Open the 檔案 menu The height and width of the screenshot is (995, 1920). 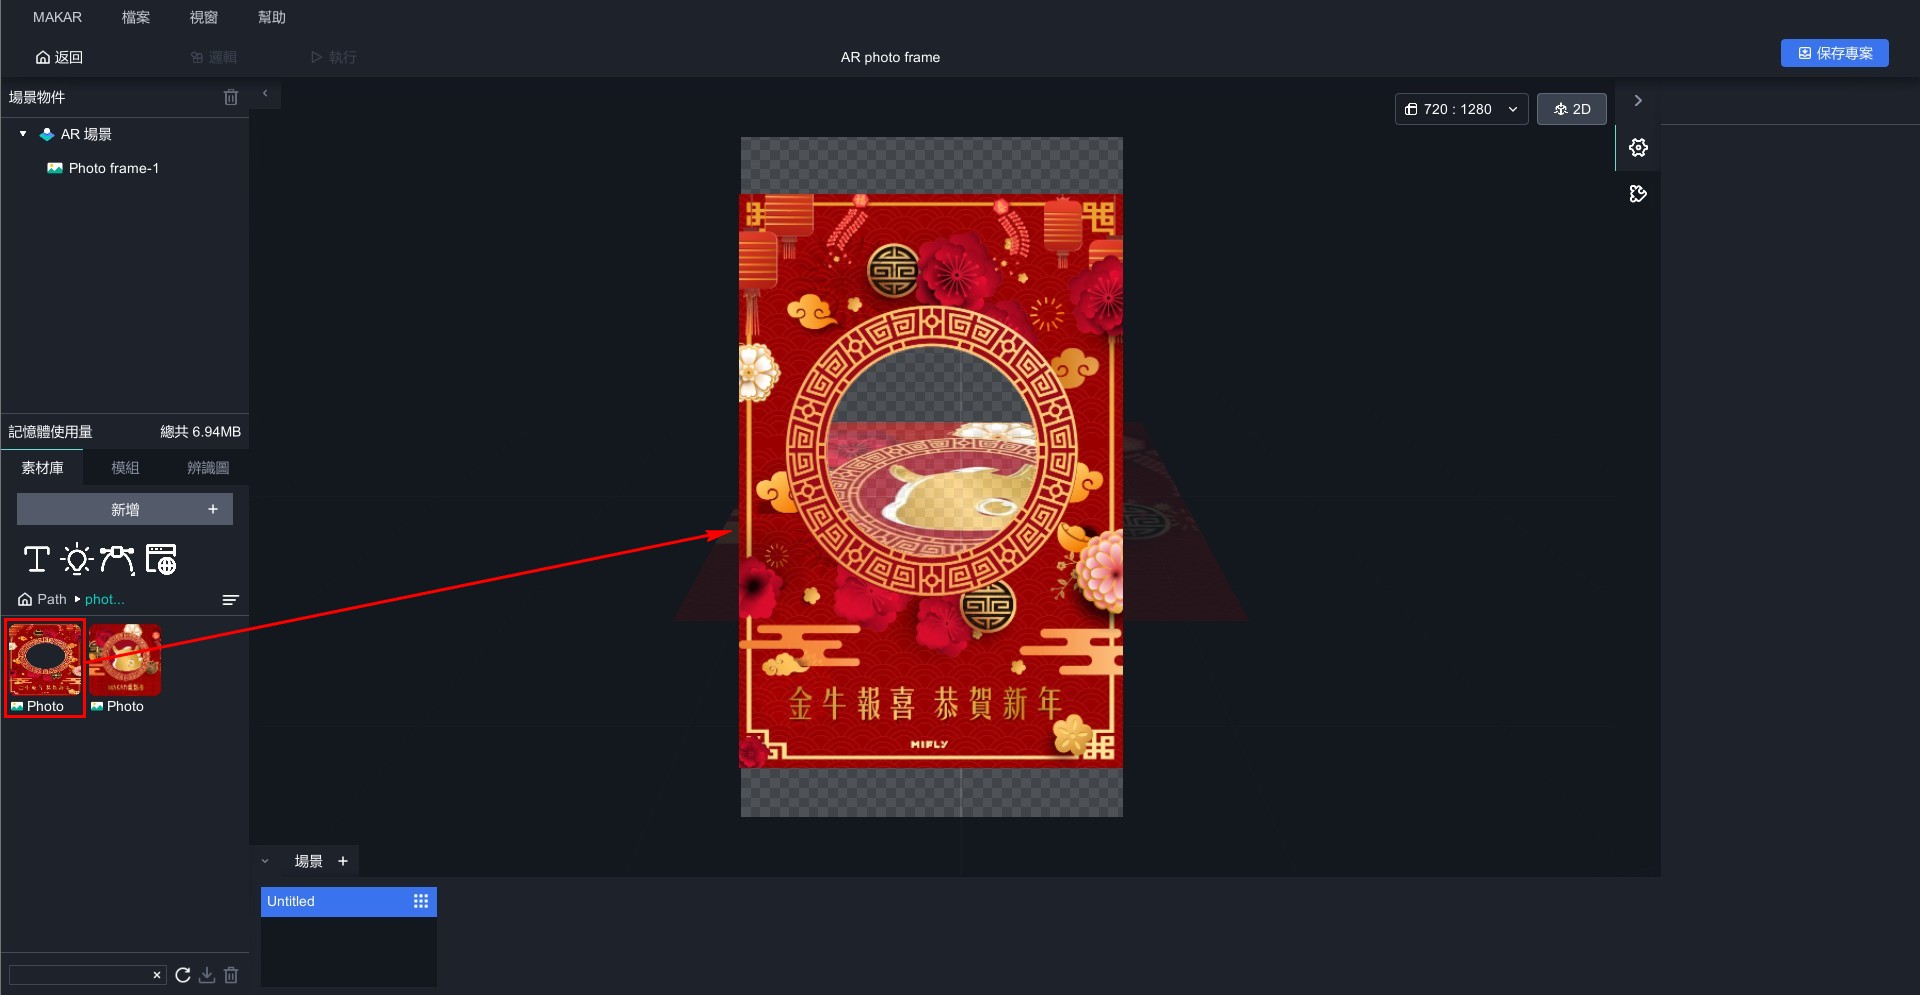pyautogui.click(x=135, y=17)
